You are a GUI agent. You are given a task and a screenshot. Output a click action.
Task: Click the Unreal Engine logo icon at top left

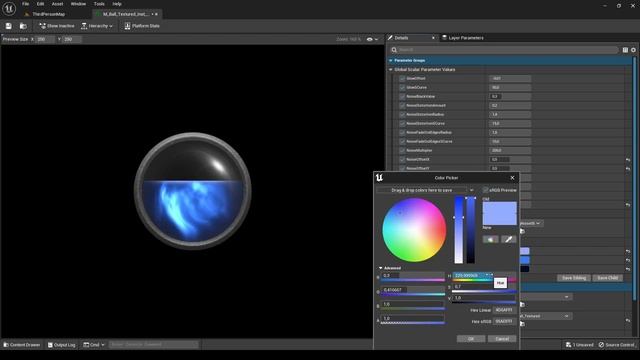click(x=9, y=9)
